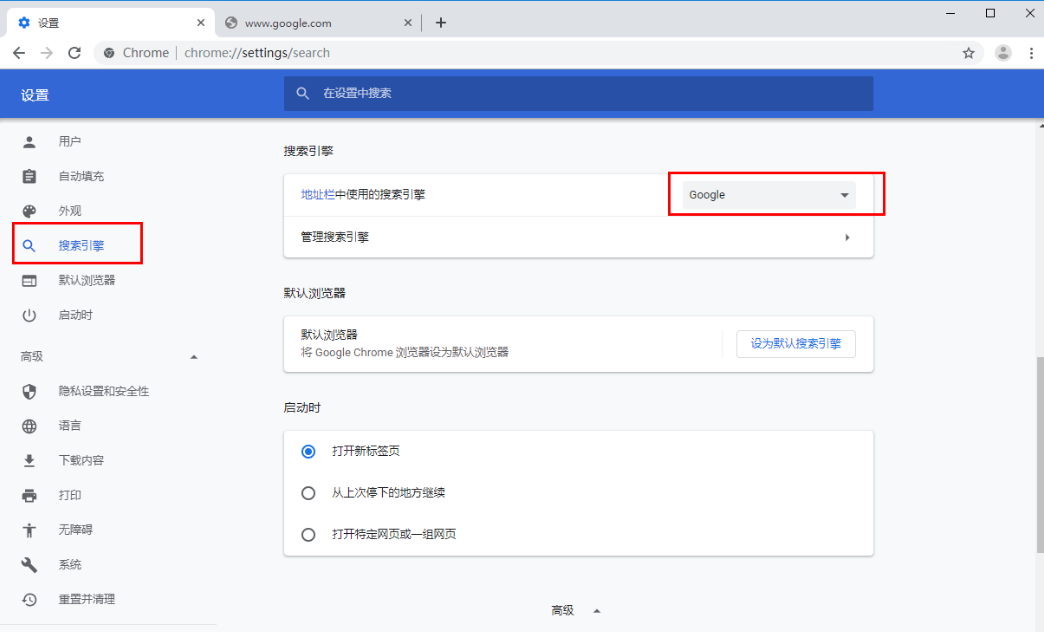This screenshot has height=632, width=1044.
Task: Collapse the sidebar 高级 section
Action: point(194,357)
